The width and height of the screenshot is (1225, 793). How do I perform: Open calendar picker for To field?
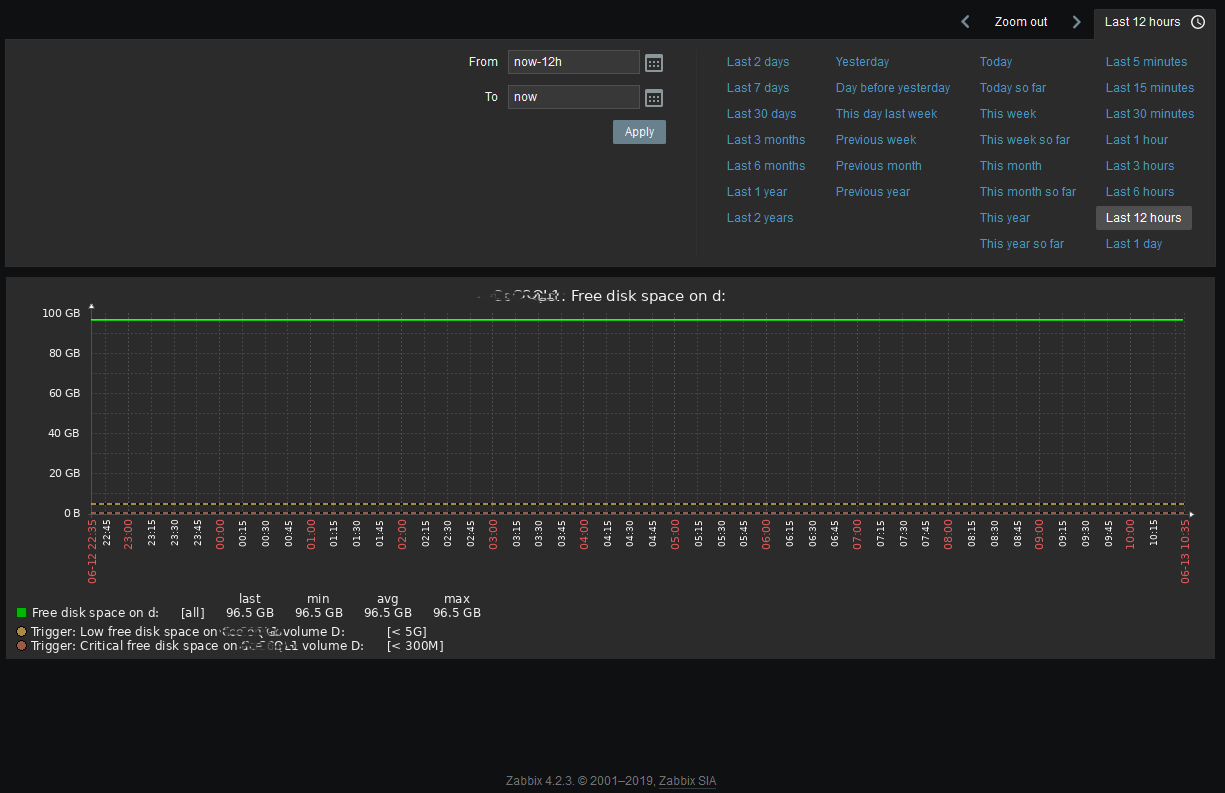653,98
